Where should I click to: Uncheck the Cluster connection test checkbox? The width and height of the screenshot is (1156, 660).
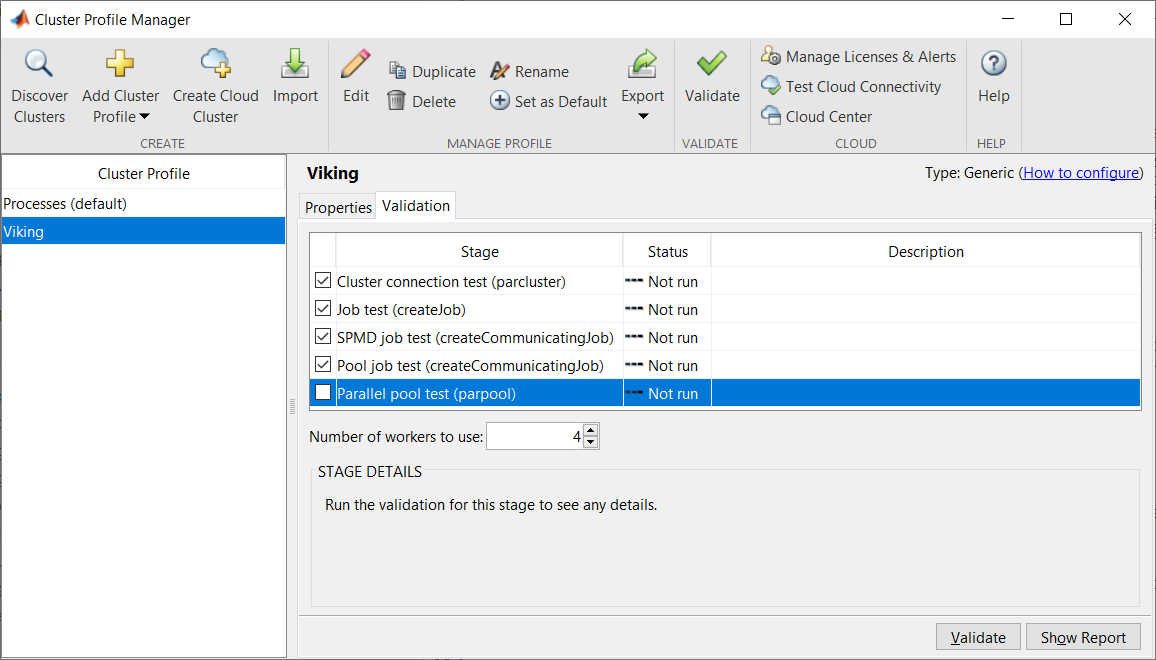tap(323, 281)
